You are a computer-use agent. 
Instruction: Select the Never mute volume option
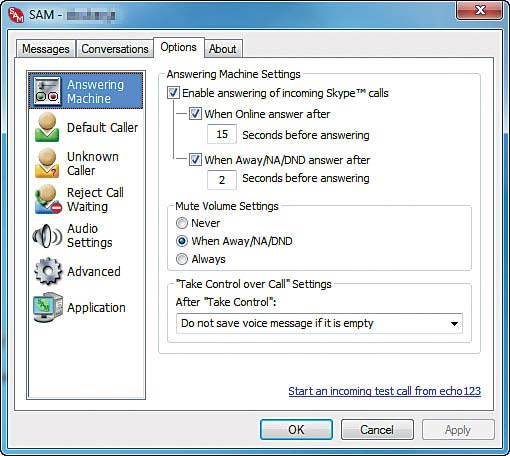[x=182, y=223]
